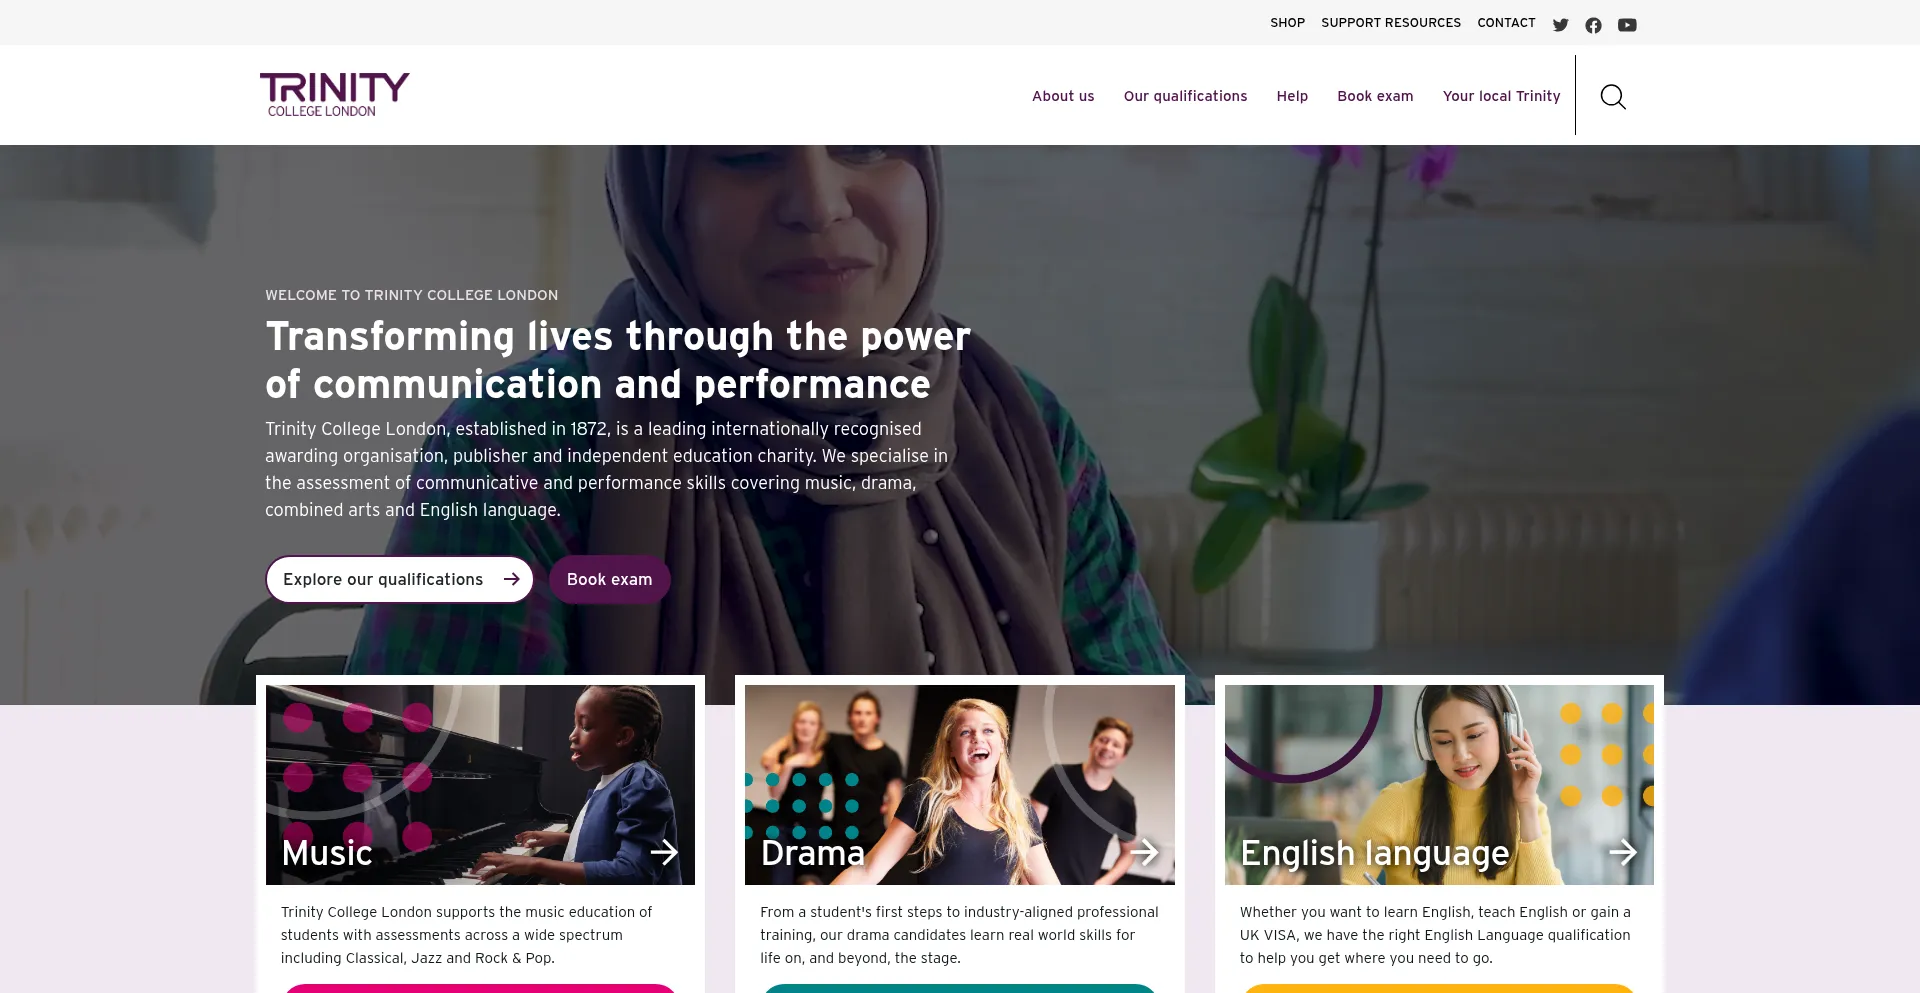Click the Explore our qualifications button
1920x993 pixels.
point(400,579)
